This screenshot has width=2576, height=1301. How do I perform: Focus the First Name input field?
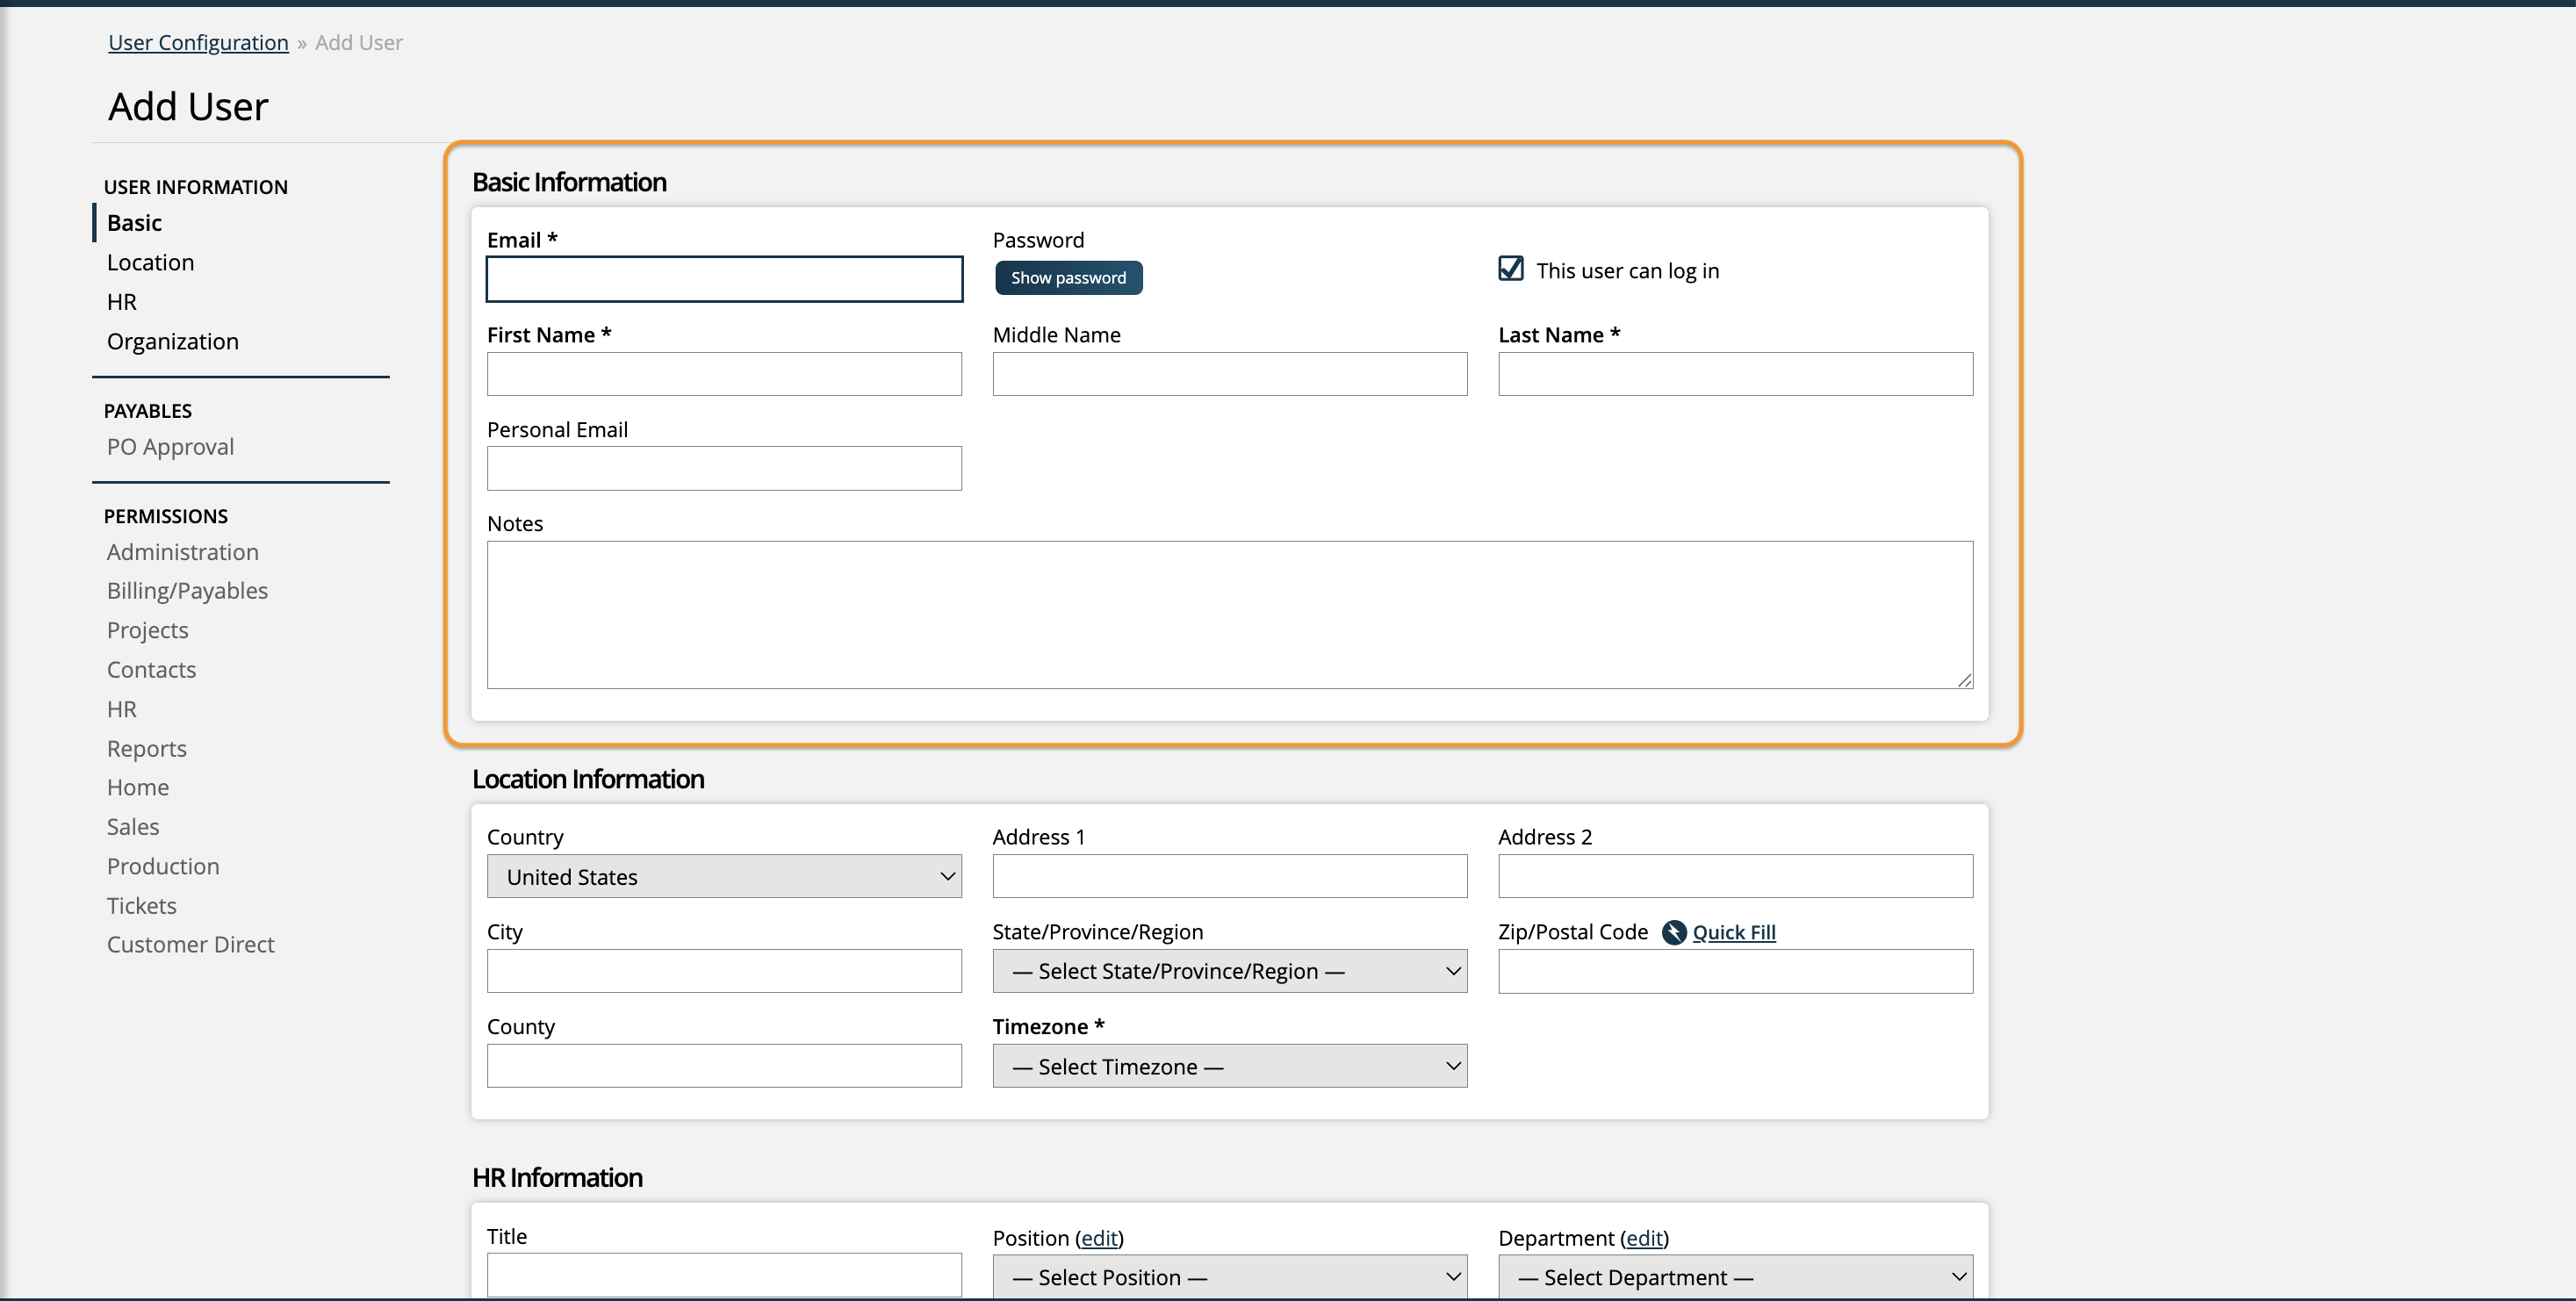click(x=724, y=374)
